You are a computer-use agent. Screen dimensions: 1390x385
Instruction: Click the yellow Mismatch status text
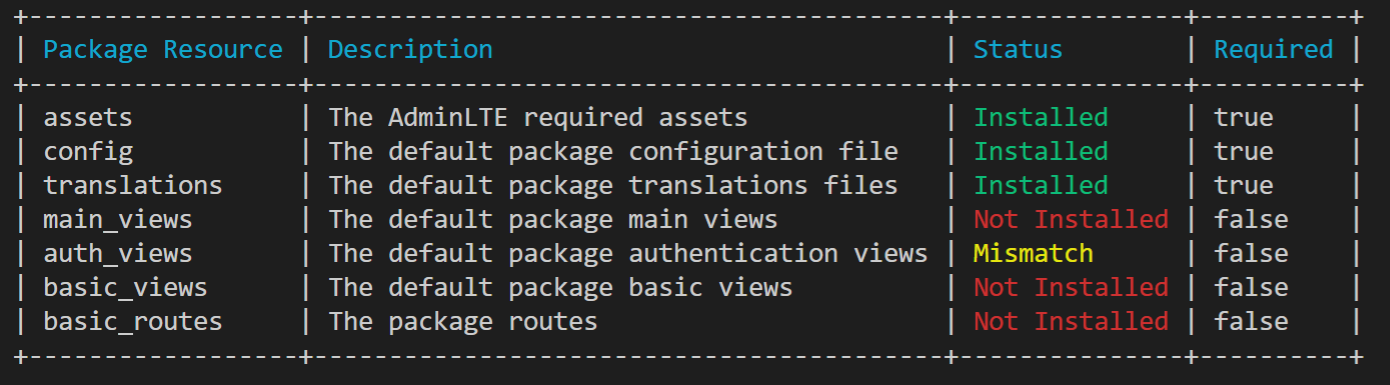[x=1033, y=254]
